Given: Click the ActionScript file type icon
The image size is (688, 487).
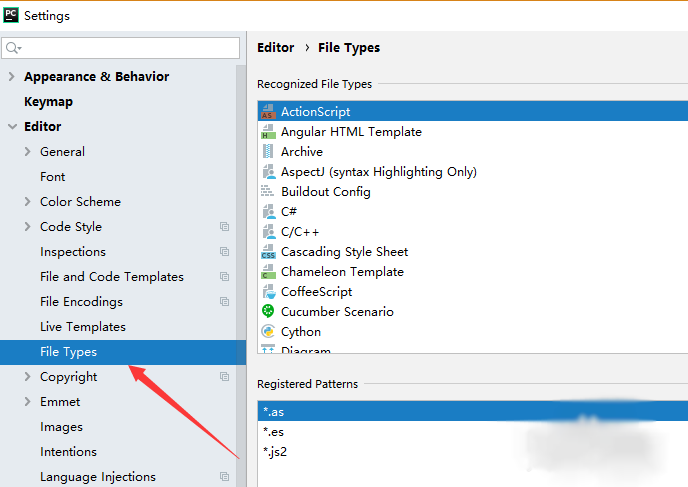Looking at the screenshot, I should click(268, 112).
